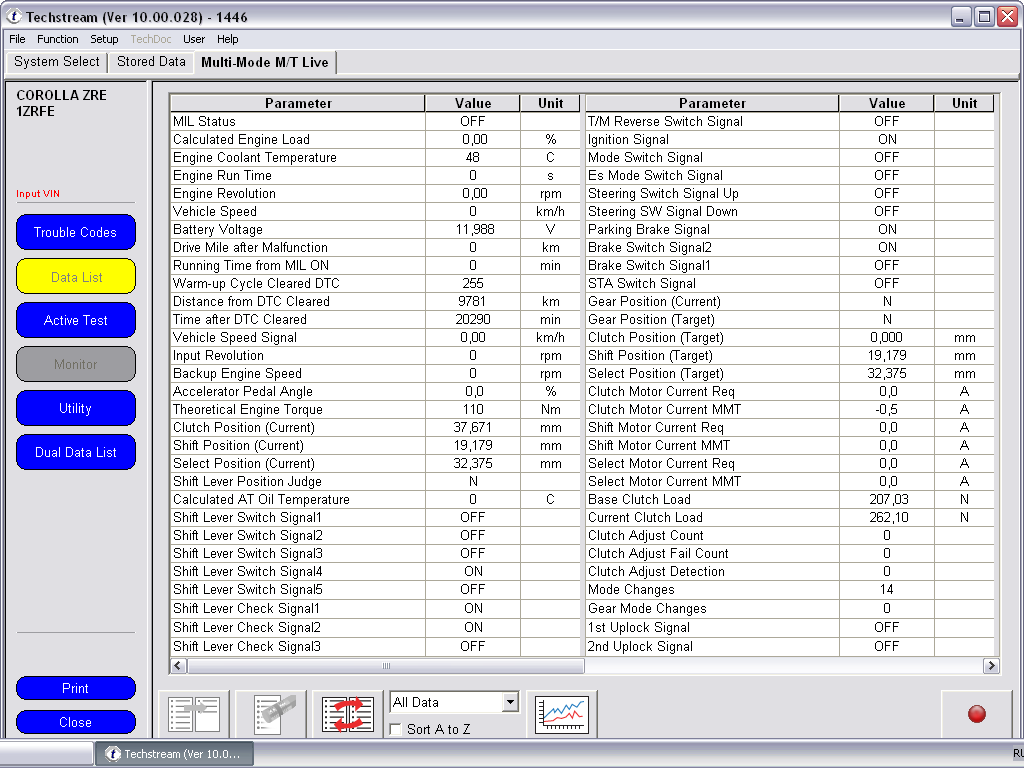Click the Print button
1024x768 pixels.
pos(76,688)
